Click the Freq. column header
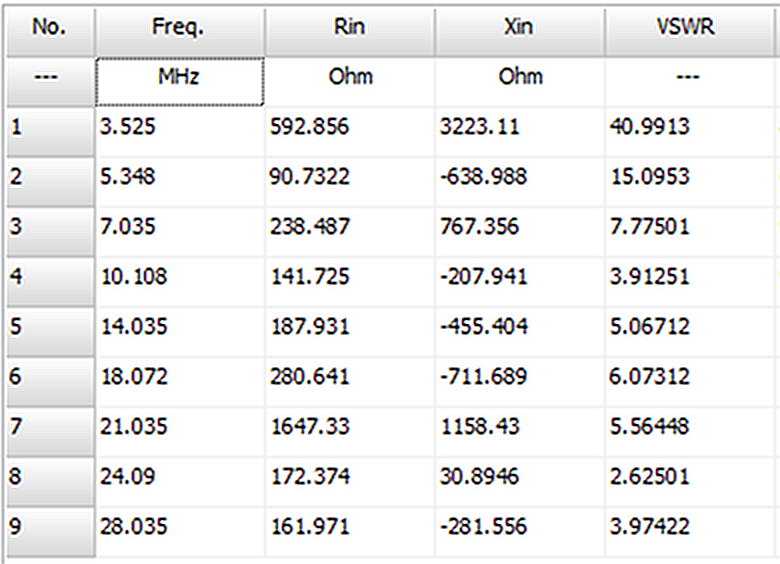This screenshot has width=780, height=564. click(180, 31)
